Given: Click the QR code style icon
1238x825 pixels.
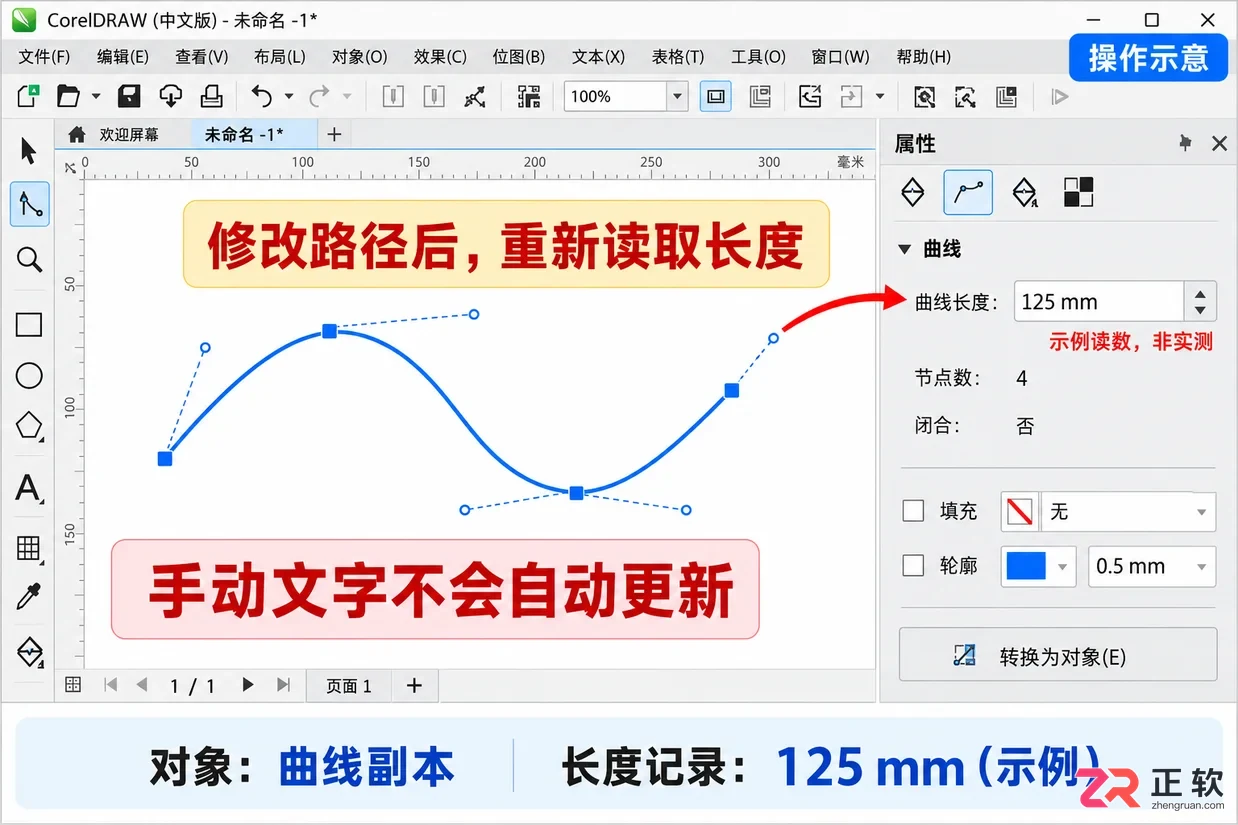Looking at the screenshot, I should (528, 96).
